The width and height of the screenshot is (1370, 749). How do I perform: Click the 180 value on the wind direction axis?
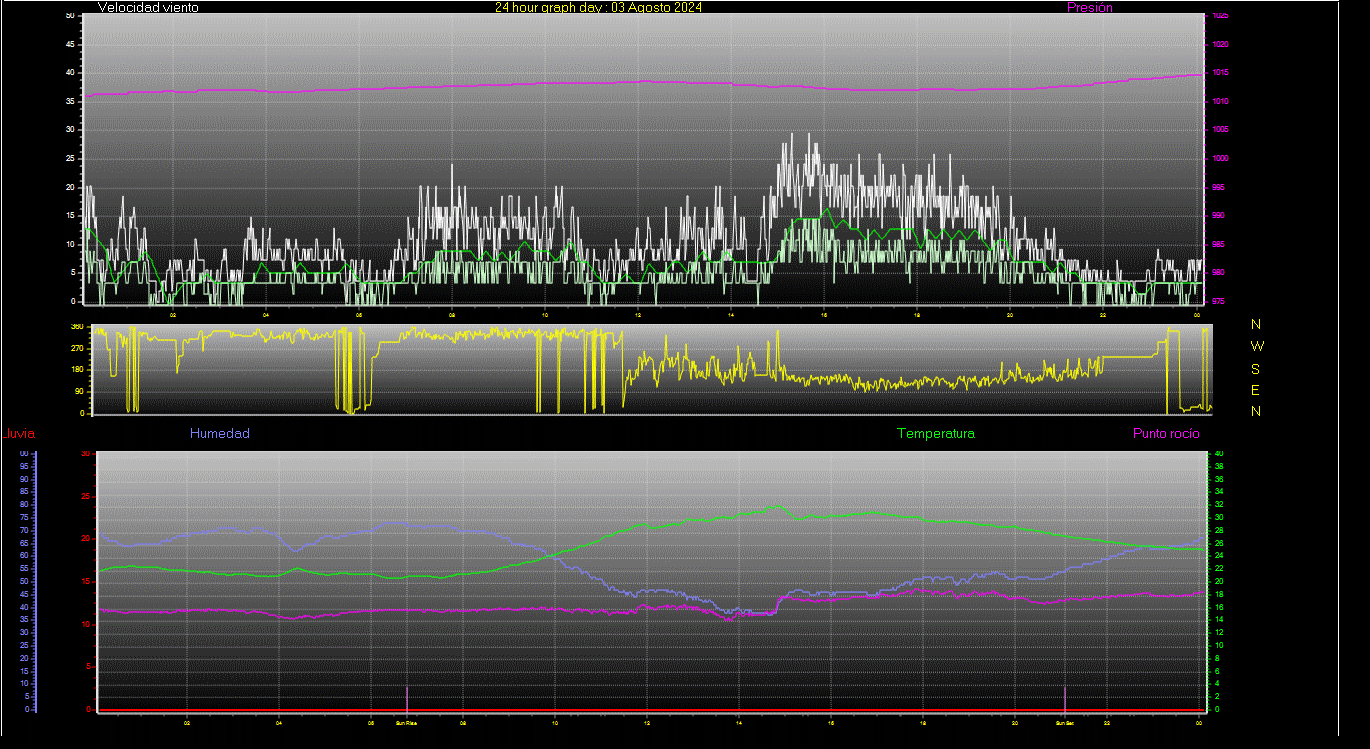[x=76, y=370]
